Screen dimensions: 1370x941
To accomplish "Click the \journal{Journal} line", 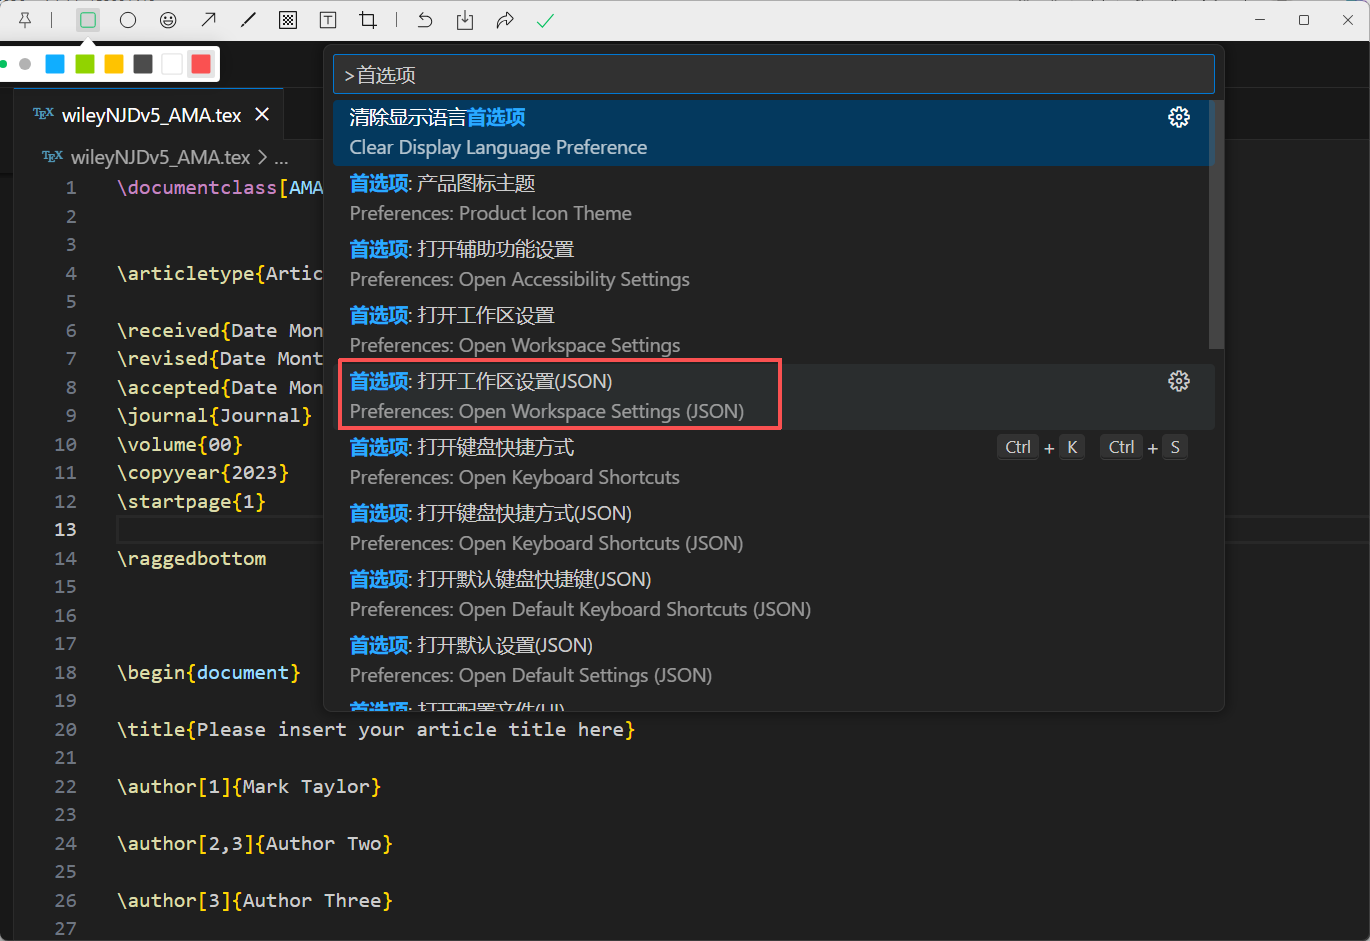I will pyautogui.click(x=215, y=416).
